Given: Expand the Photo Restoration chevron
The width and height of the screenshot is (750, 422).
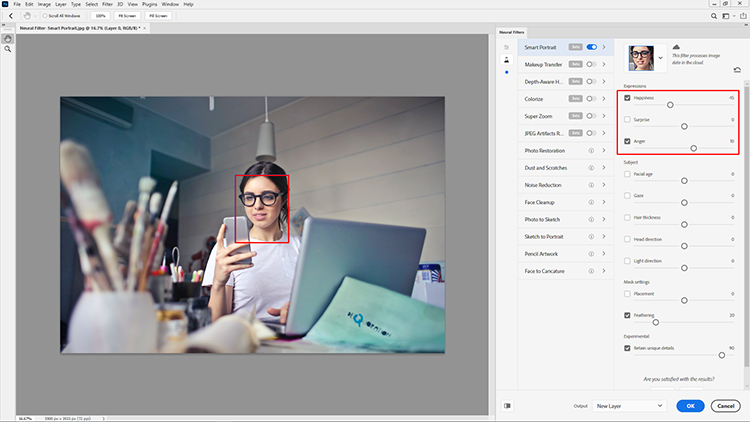Looking at the screenshot, I should [x=604, y=151].
